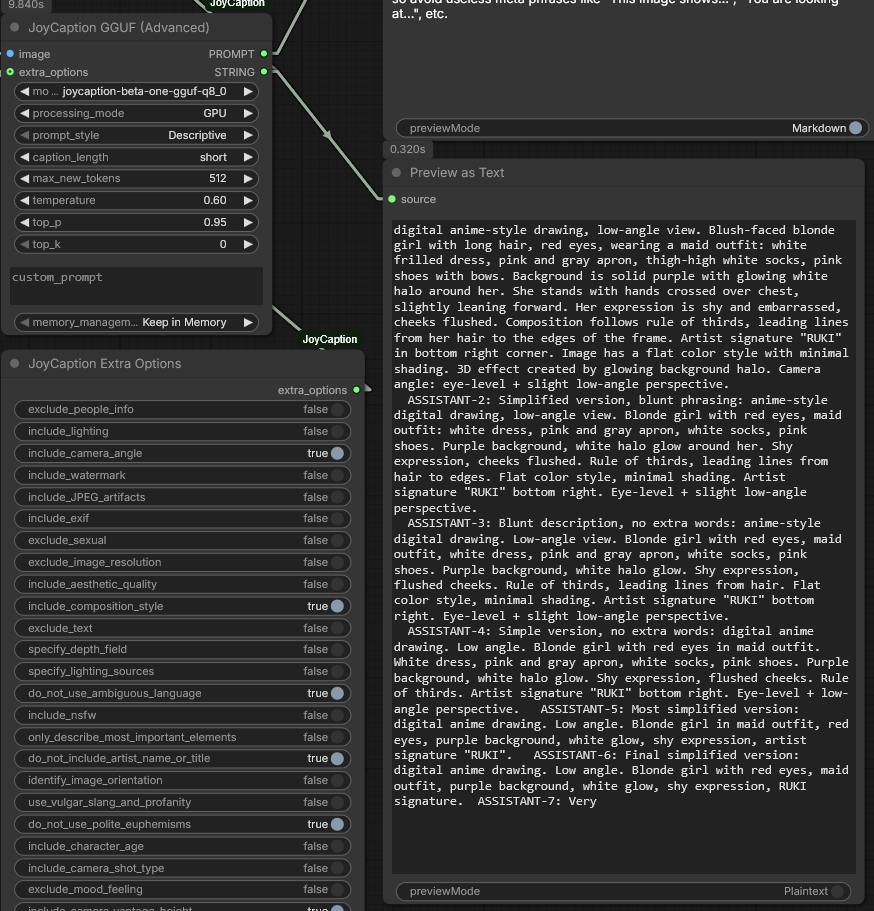
Task: Select the next model with right arrow
Action: pos(248,91)
